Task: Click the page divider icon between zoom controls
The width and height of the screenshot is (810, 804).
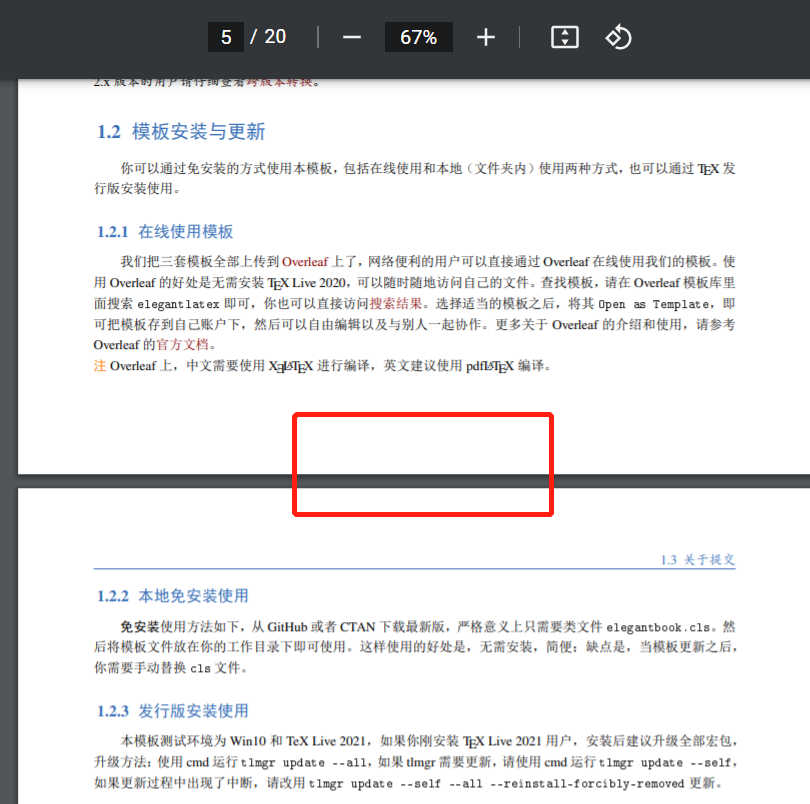Action: coord(318,37)
